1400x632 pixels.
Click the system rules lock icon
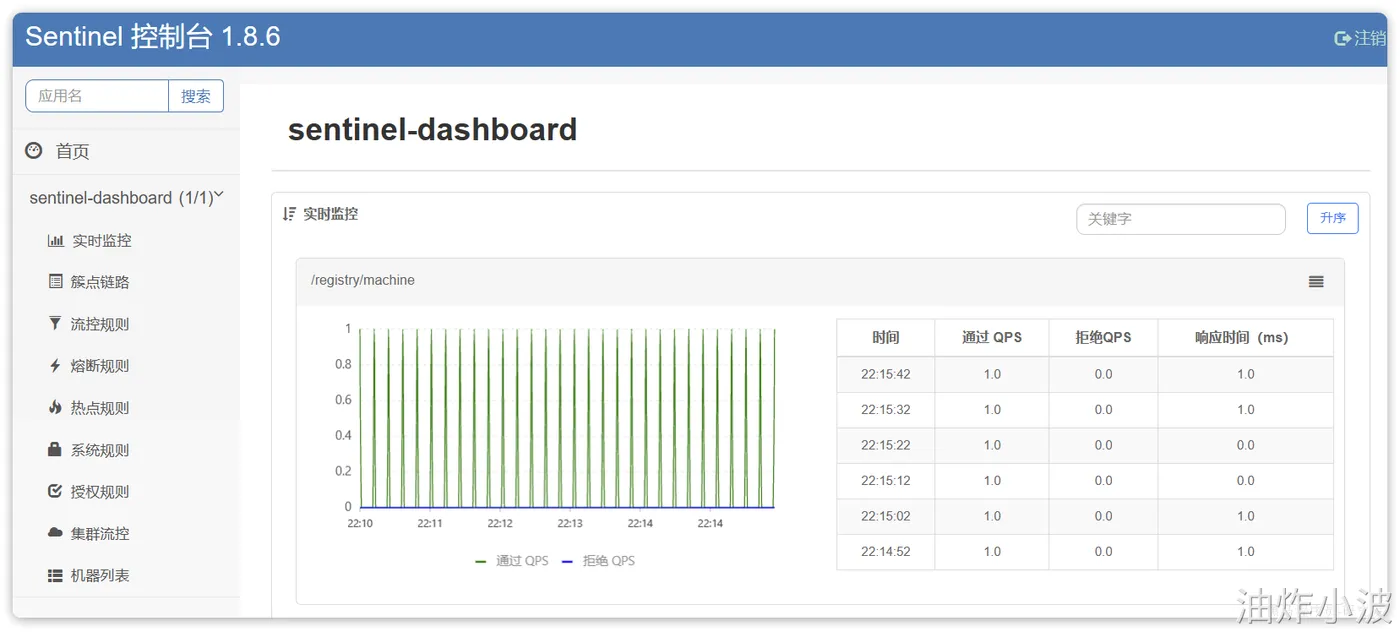pyautogui.click(x=55, y=450)
